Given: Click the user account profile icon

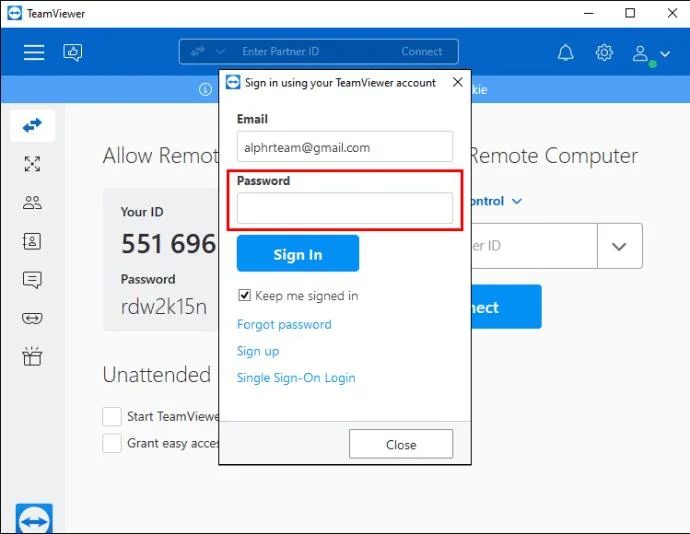Looking at the screenshot, I should click(x=641, y=54).
